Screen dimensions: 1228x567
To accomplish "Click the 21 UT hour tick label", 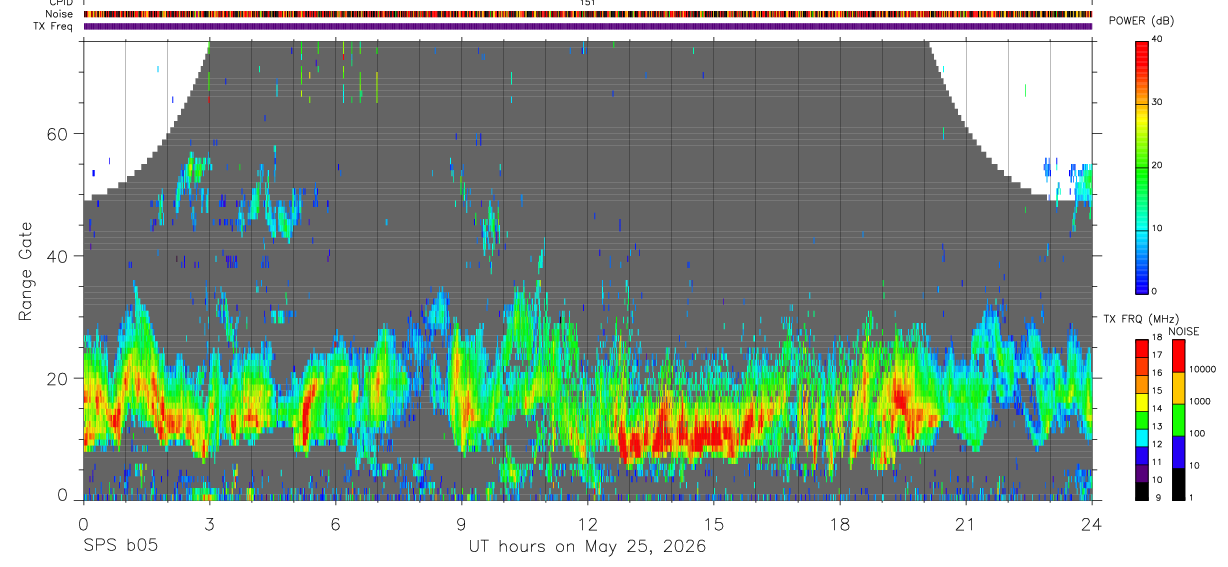I will coord(966,524).
